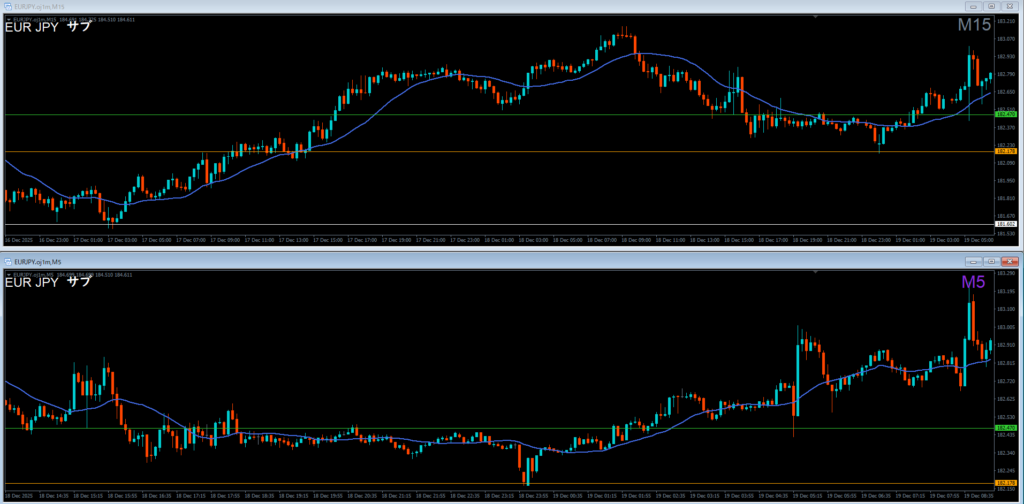Image resolution: width=1024 pixels, height=504 pixels.
Task: Click the purple M5 timeframe label
Action: [973, 282]
